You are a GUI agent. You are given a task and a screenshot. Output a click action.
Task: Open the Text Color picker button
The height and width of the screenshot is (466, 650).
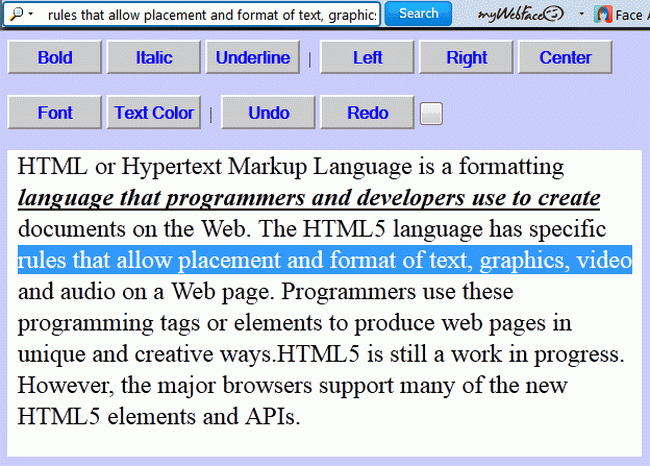[x=154, y=112]
